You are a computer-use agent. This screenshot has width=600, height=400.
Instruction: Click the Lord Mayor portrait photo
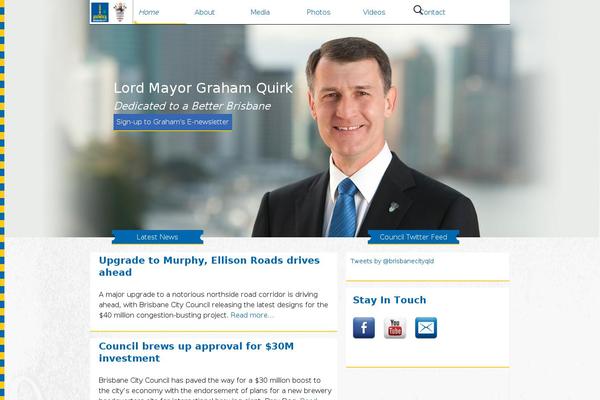(365, 137)
